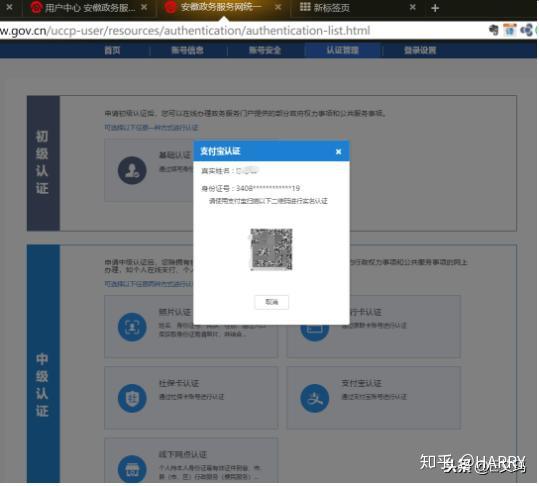Open the 线下网点认证 card title

coord(183,454)
